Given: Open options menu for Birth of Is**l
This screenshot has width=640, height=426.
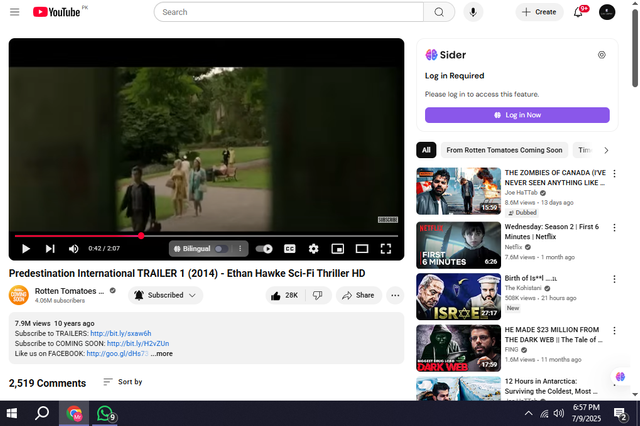Looking at the screenshot, I should [614, 279].
